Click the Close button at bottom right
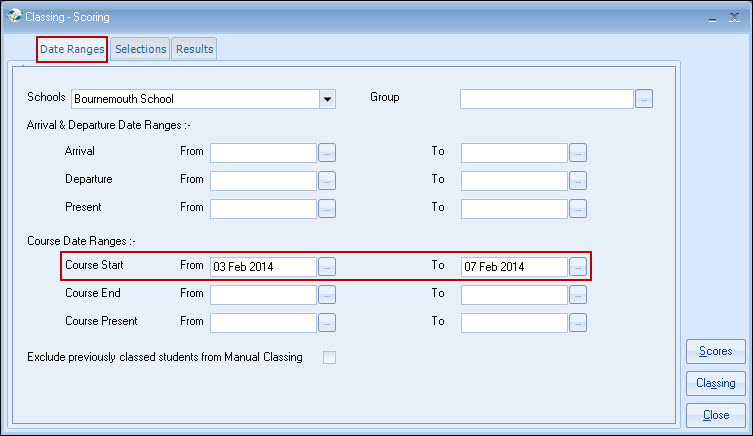Image resolution: width=753 pixels, height=436 pixels. 715,415
